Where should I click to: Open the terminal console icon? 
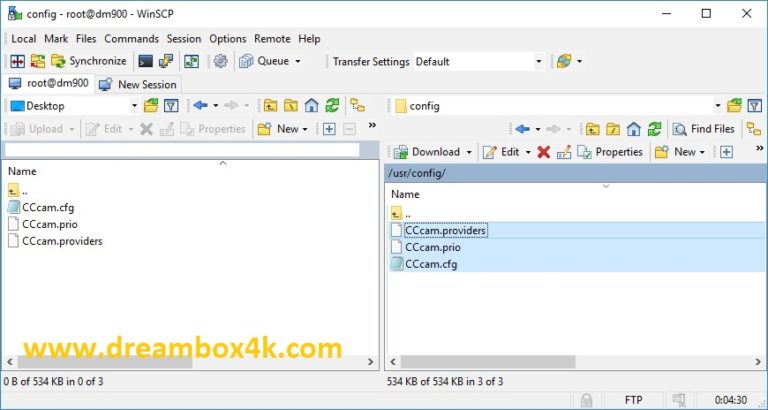pyautogui.click(x=145, y=61)
